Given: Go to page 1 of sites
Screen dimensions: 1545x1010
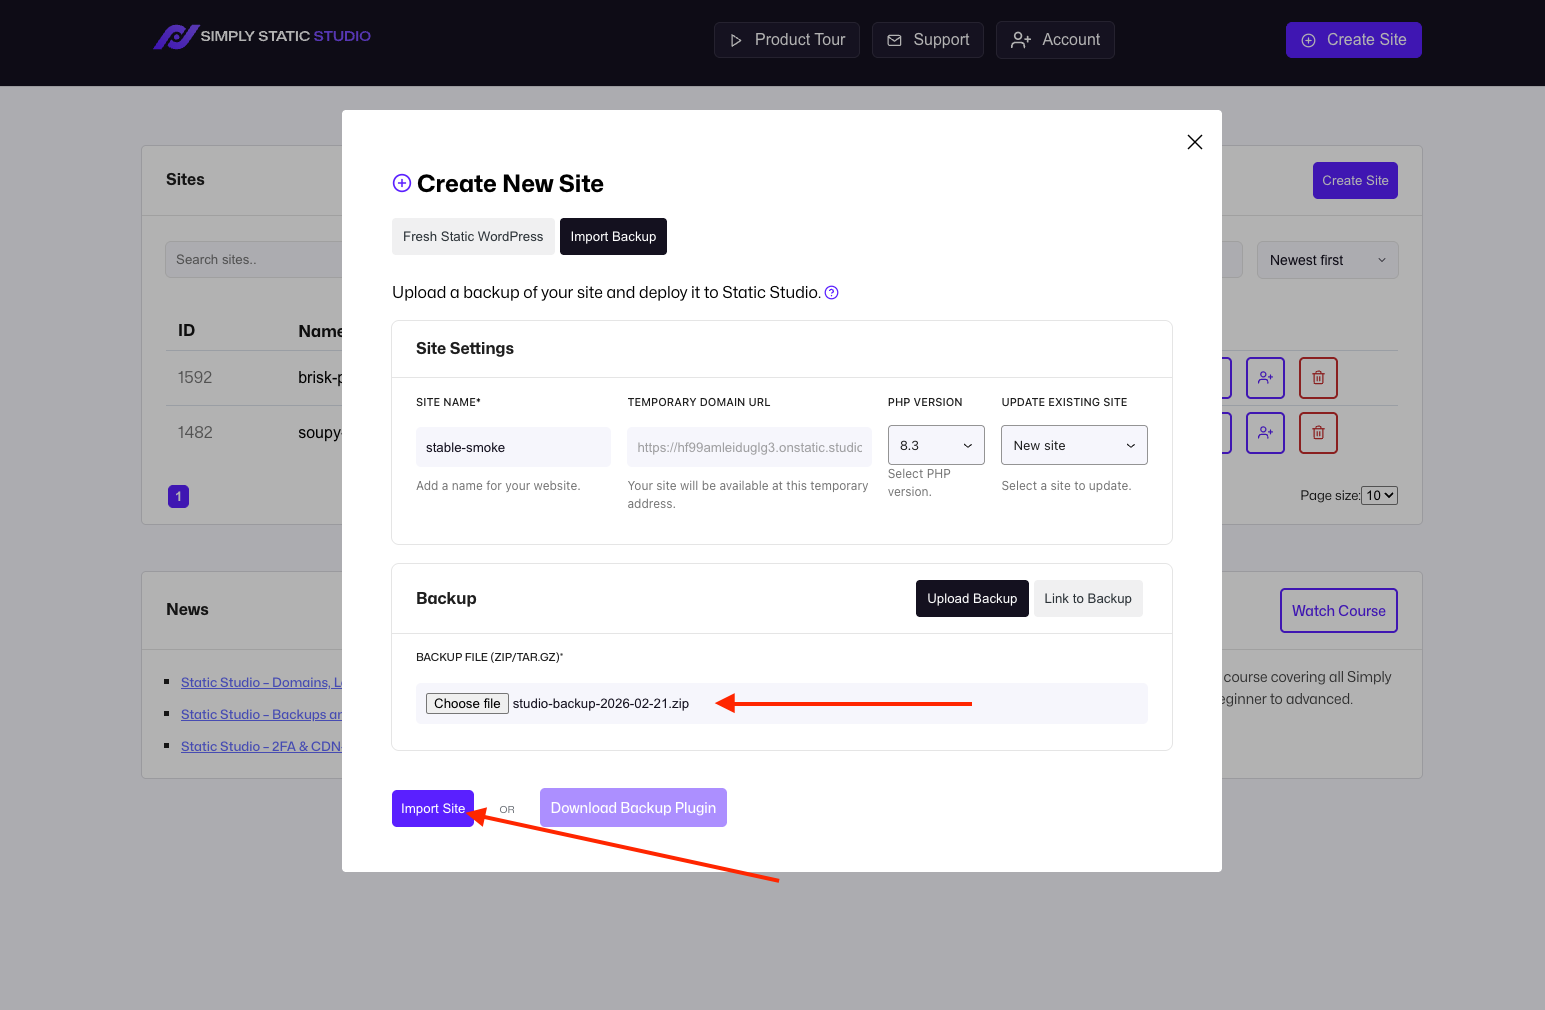Looking at the screenshot, I should [x=178, y=496].
